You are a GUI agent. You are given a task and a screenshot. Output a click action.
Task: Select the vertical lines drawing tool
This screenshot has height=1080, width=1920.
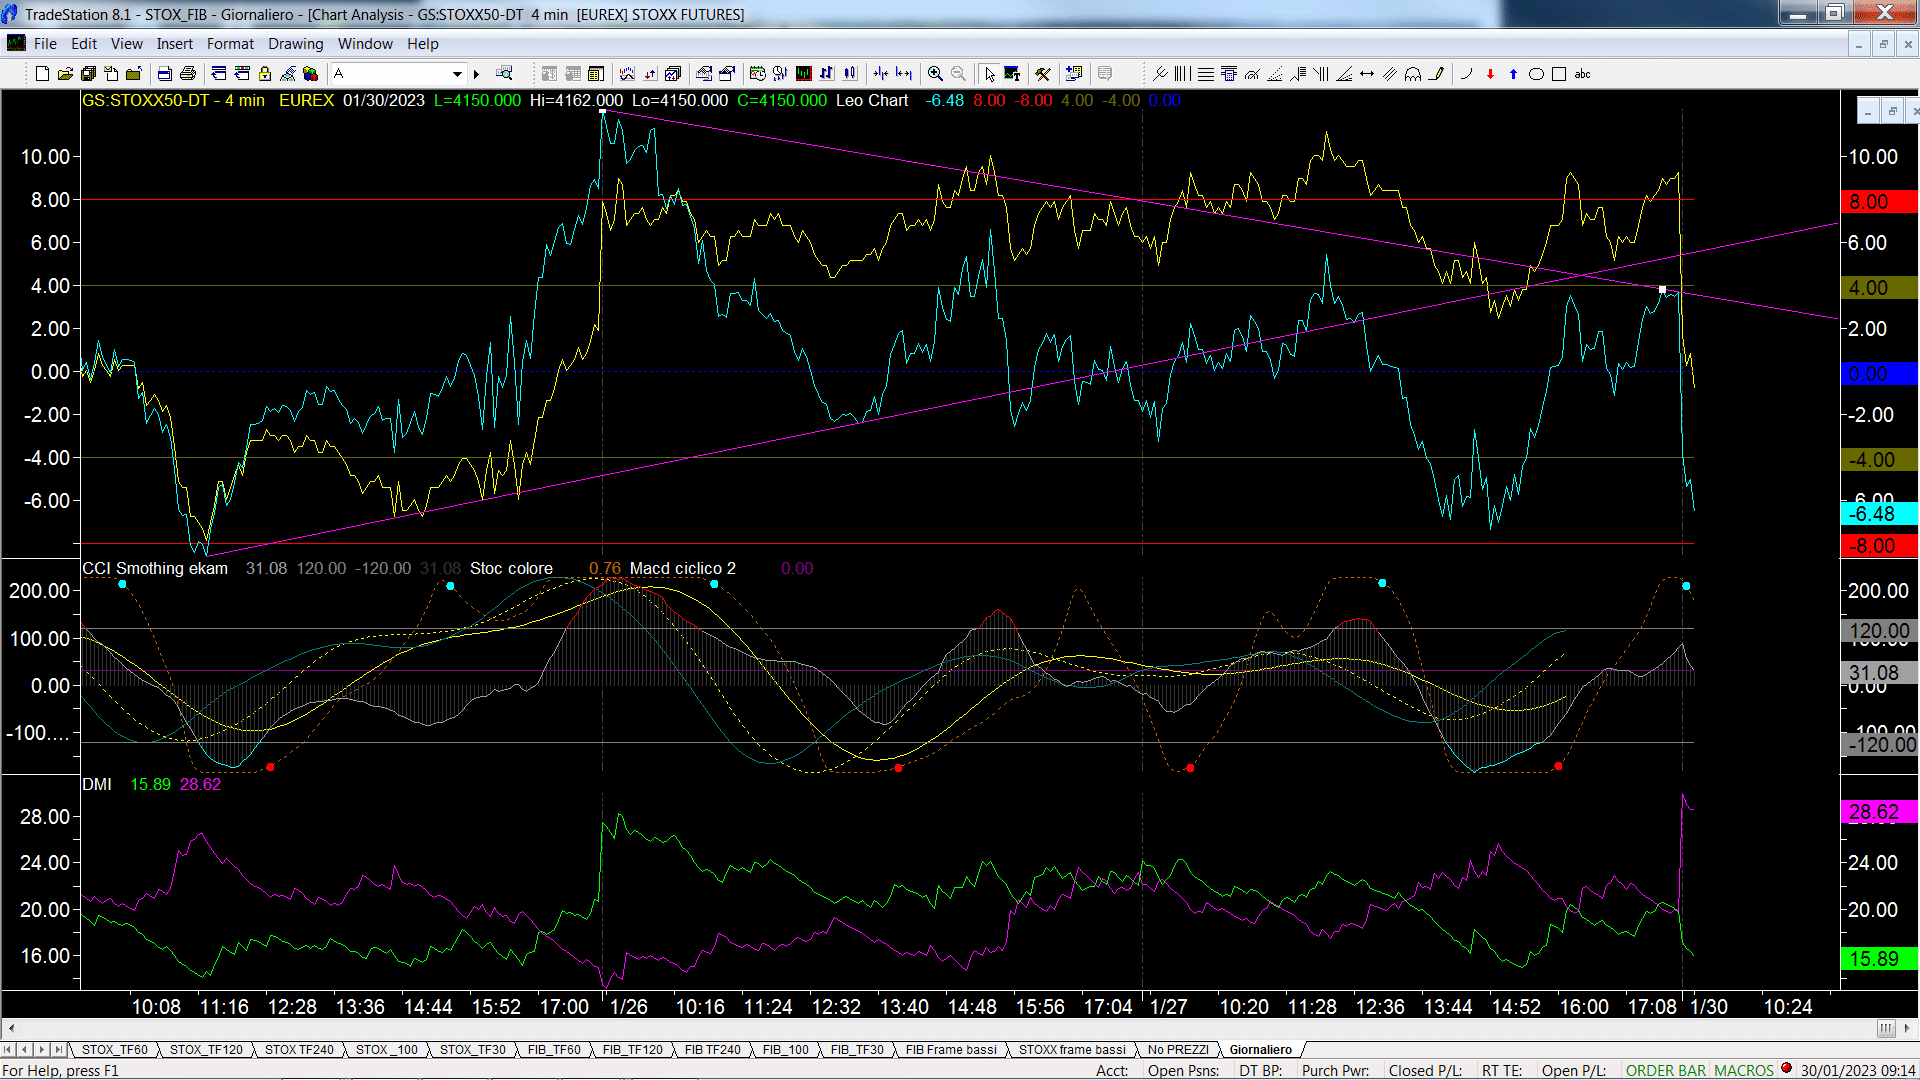(1183, 74)
